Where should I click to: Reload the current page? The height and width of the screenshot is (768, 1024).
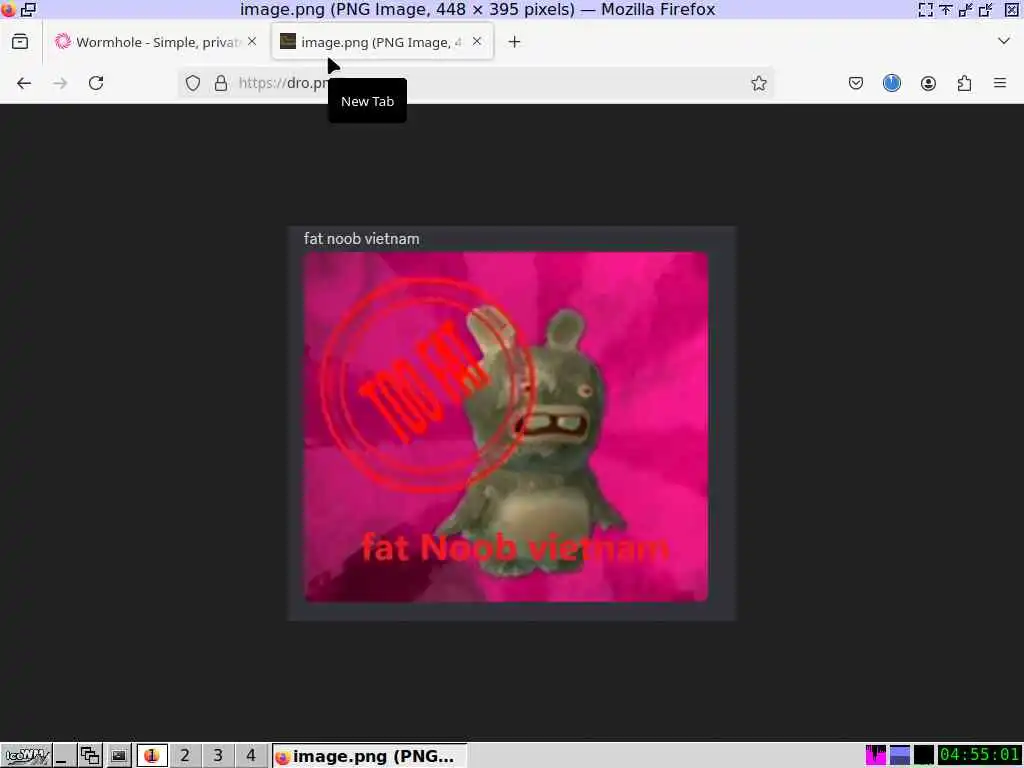point(96,83)
